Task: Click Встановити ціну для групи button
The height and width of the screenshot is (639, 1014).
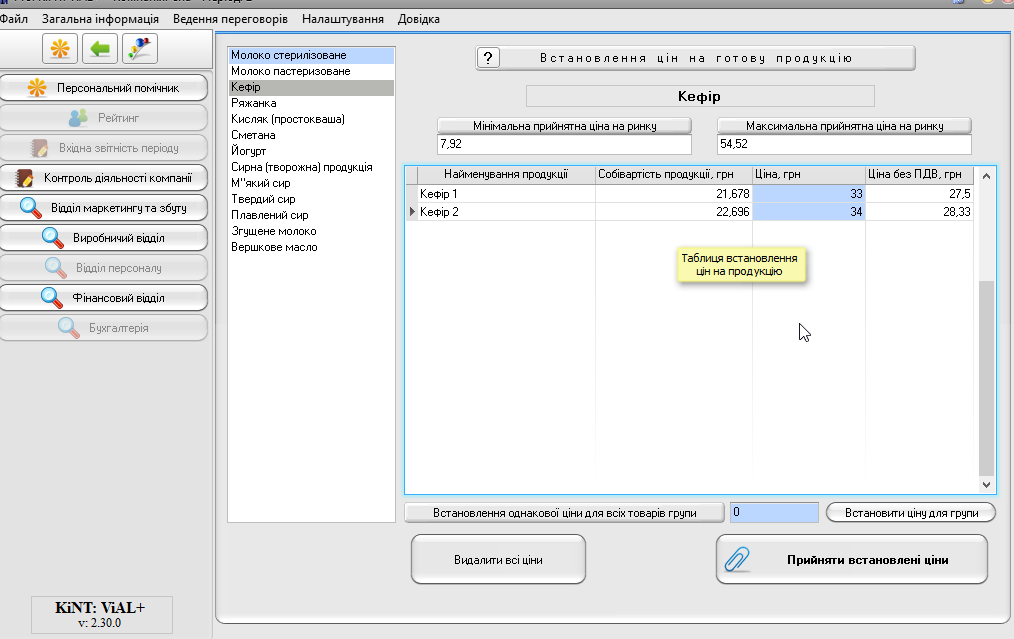Action: click(911, 513)
